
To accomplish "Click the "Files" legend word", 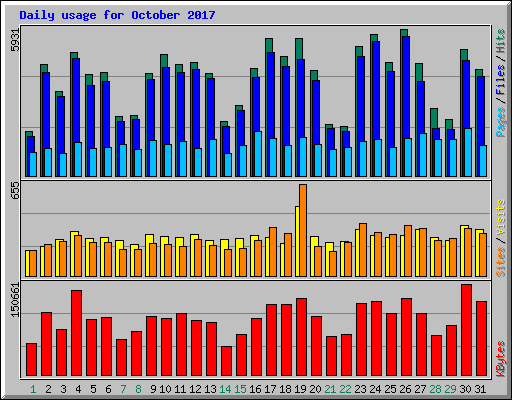I will pyautogui.click(x=500, y=80).
